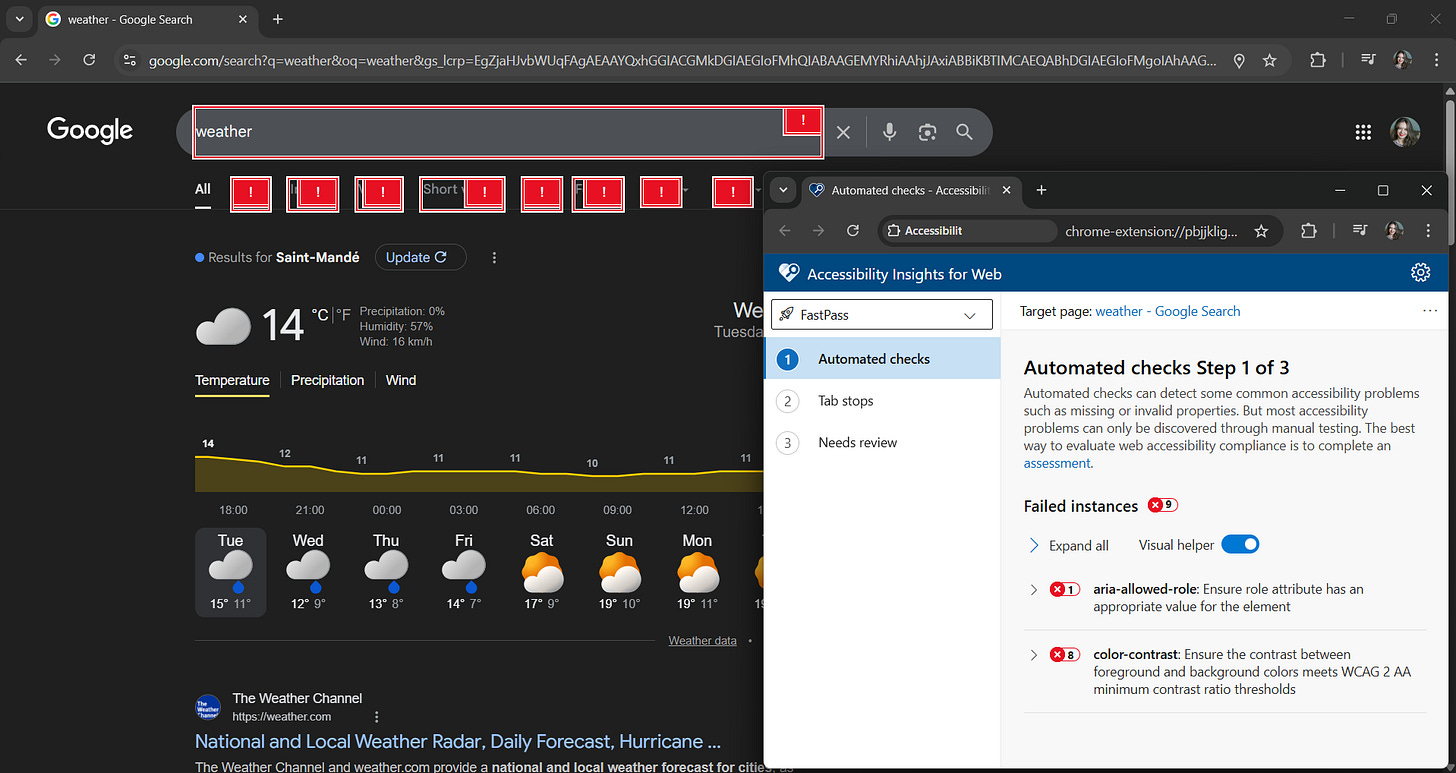Open the FastPass dropdown
The image size is (1456, 773).
(882, 314)
